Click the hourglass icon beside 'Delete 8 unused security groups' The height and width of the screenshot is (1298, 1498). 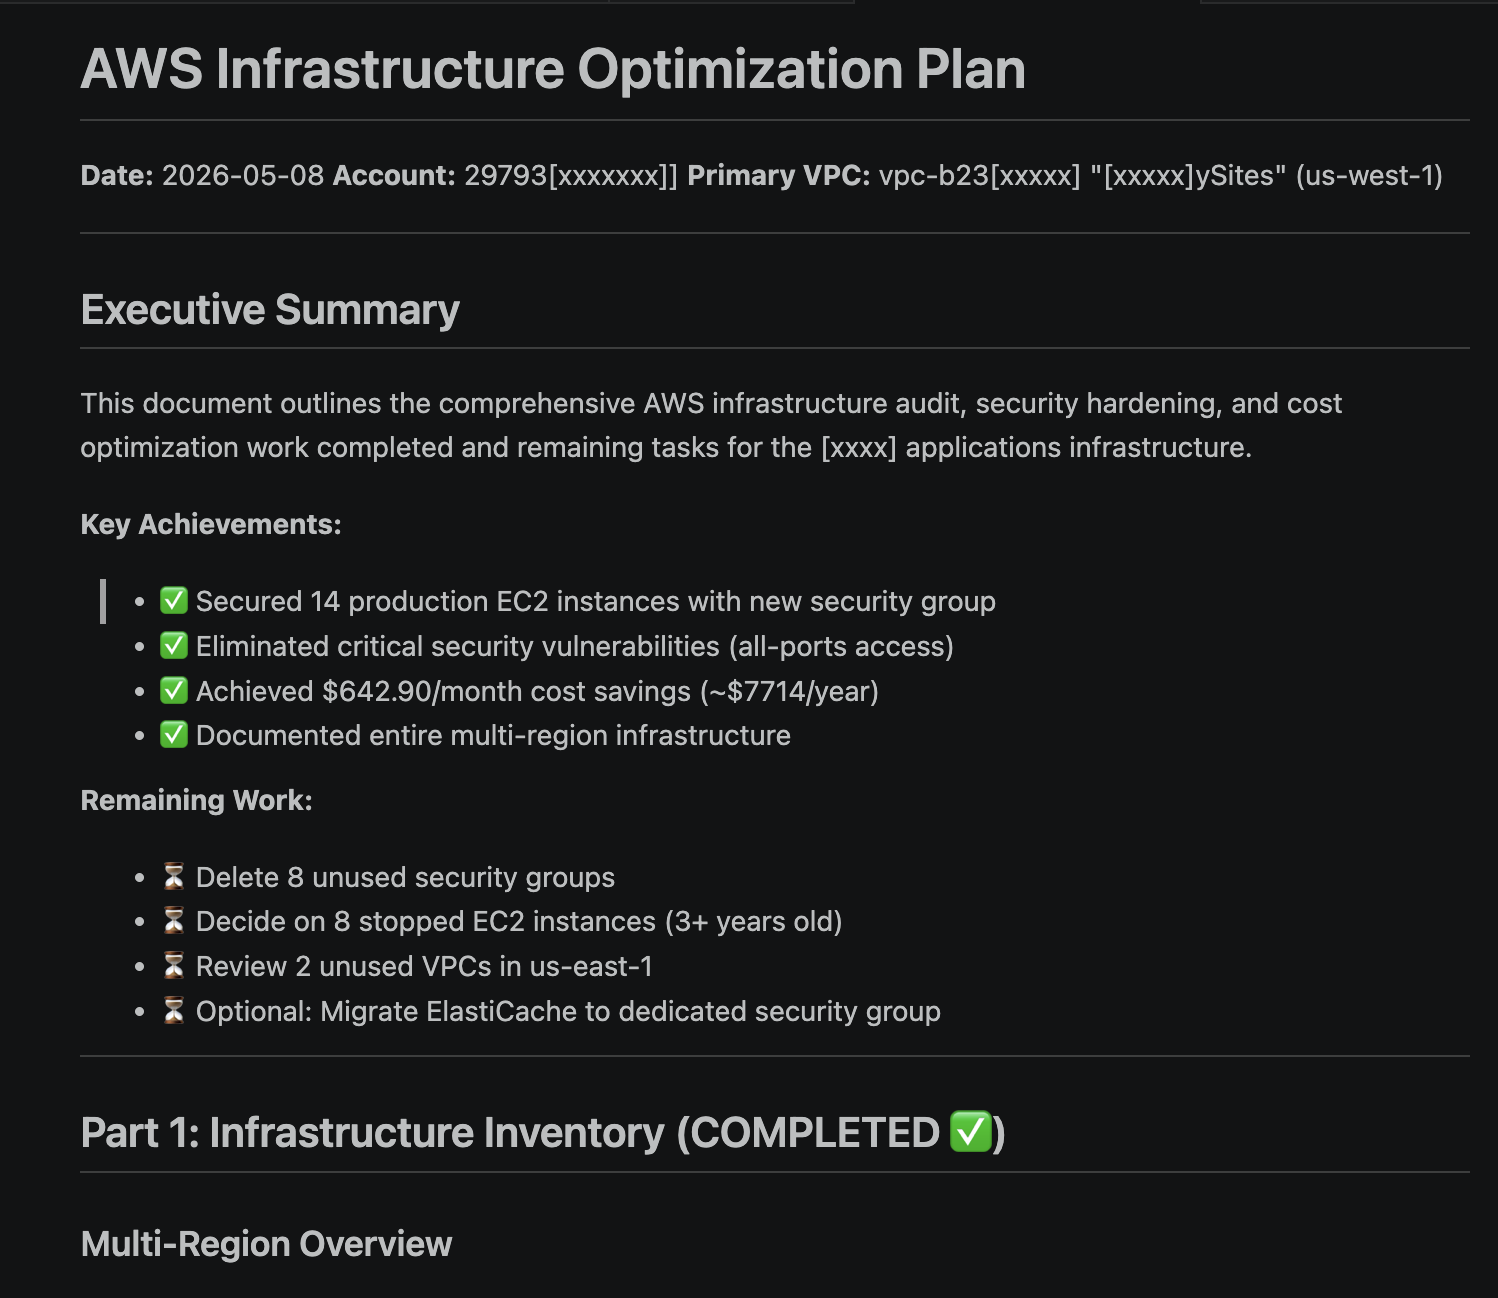coord(174,877)
